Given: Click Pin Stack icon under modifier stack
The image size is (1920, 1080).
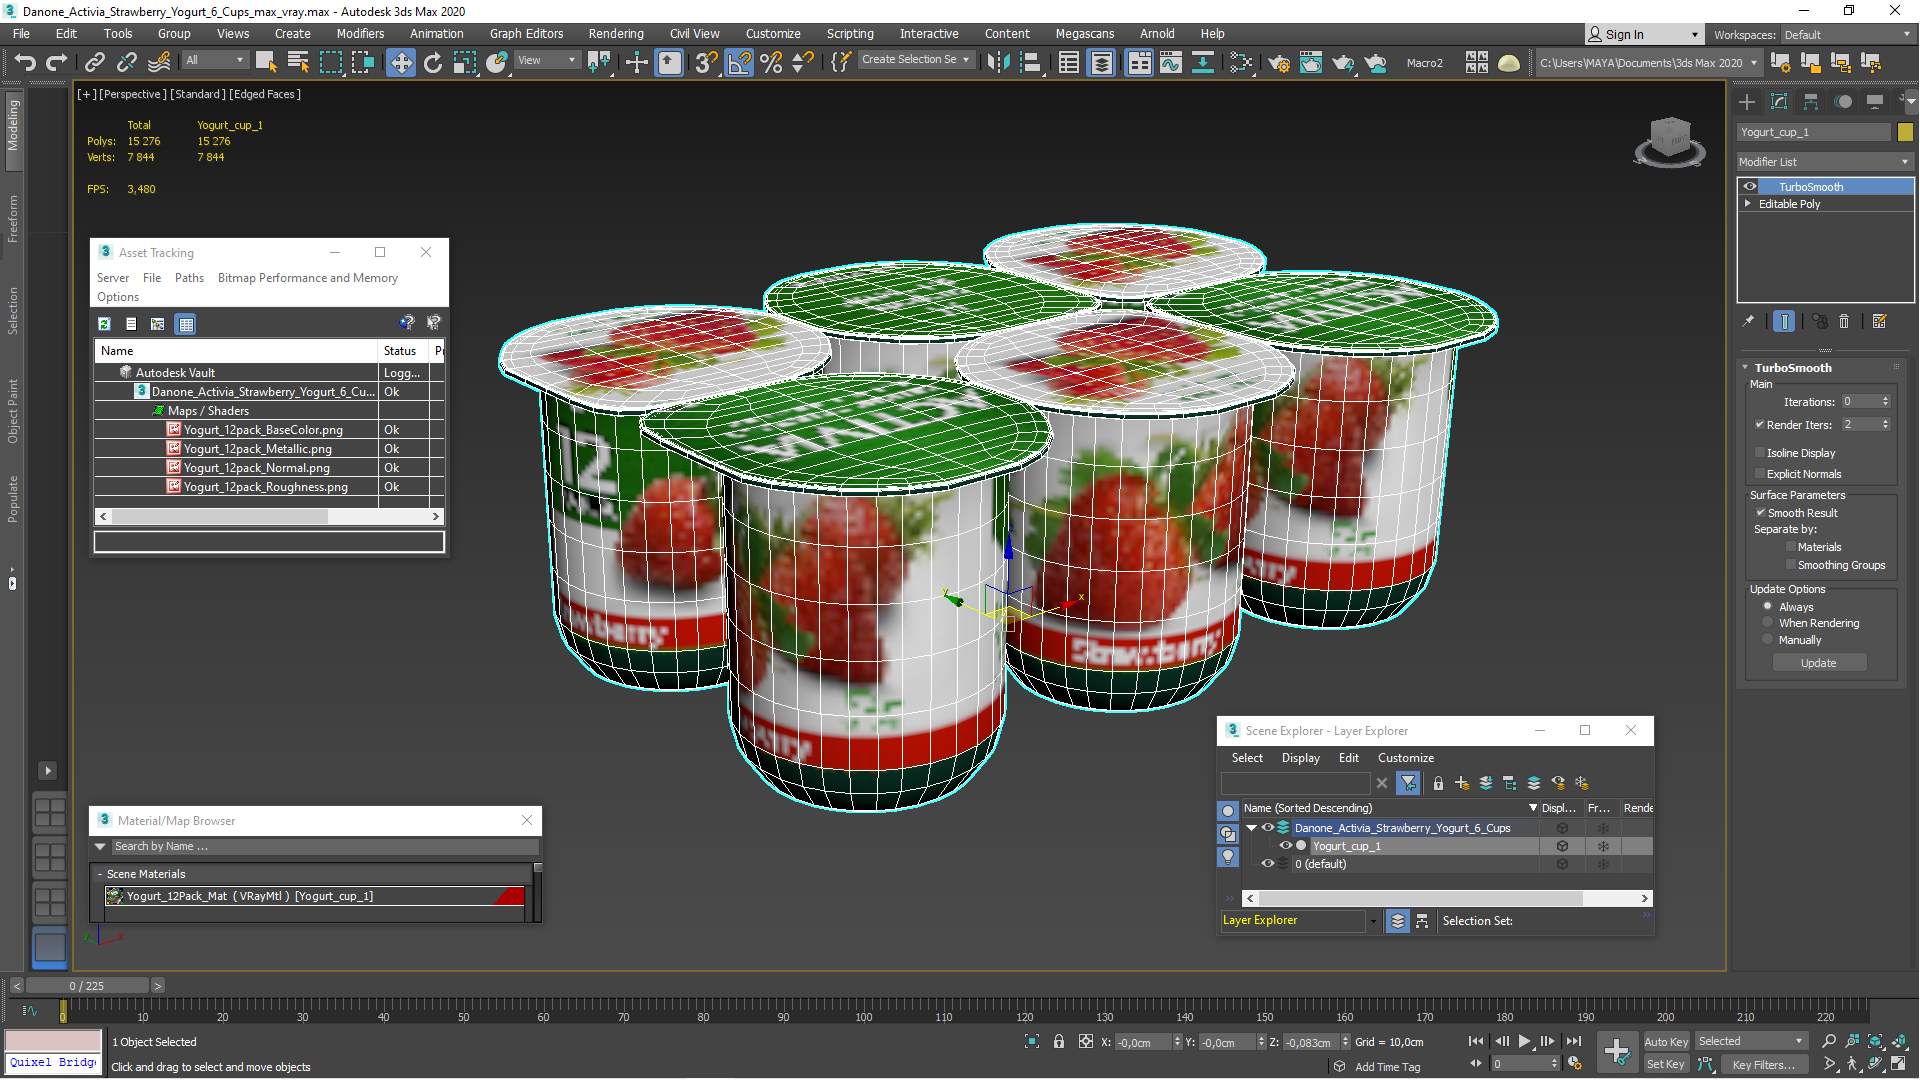Looking at the screenshot, I should click(x=1748, y=321).
